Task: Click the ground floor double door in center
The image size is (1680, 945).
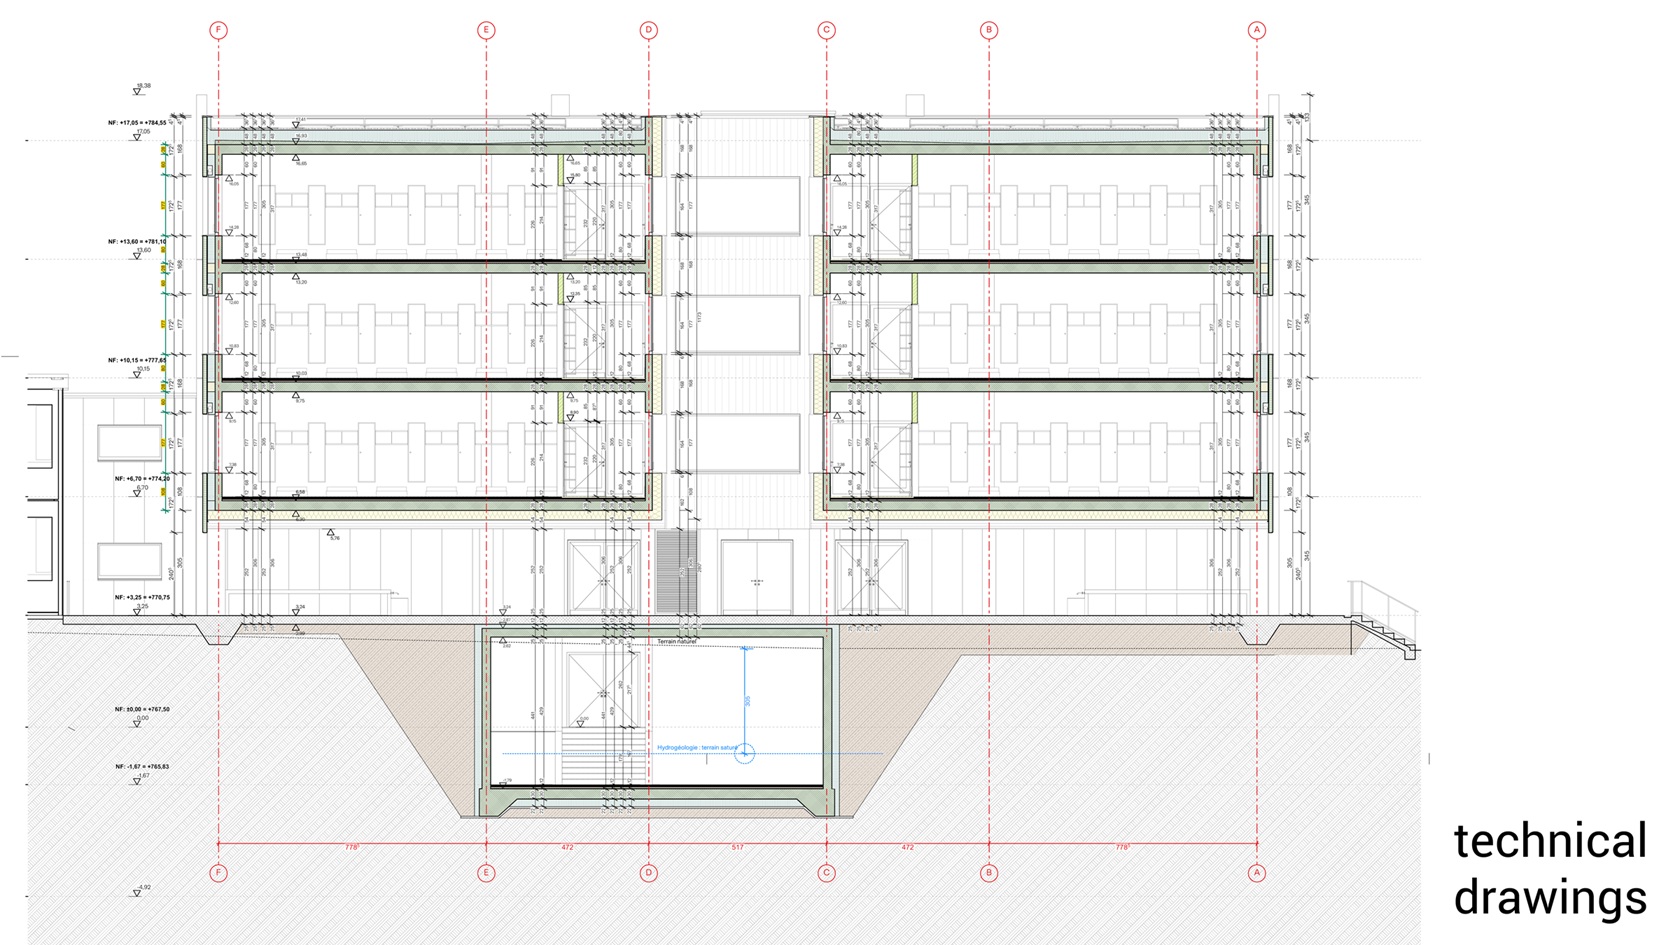Action: (756, 578)
